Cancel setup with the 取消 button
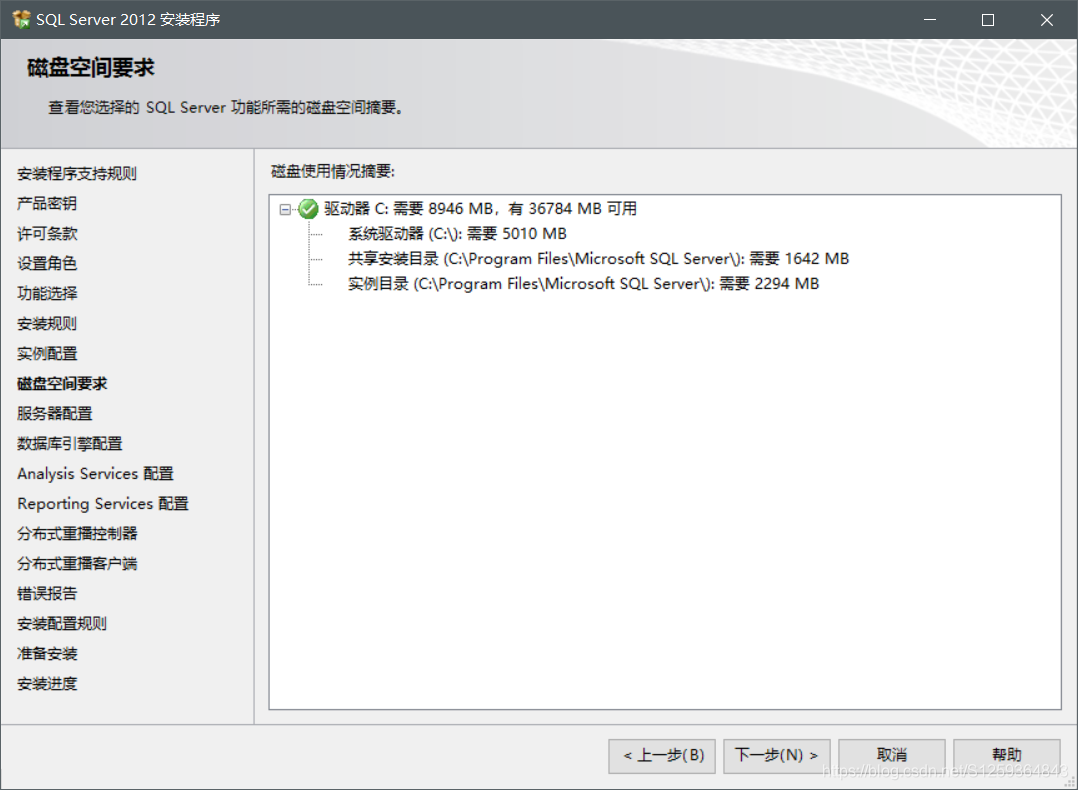1078x790 pixels. pyautogui.click(x=892, y=756)
